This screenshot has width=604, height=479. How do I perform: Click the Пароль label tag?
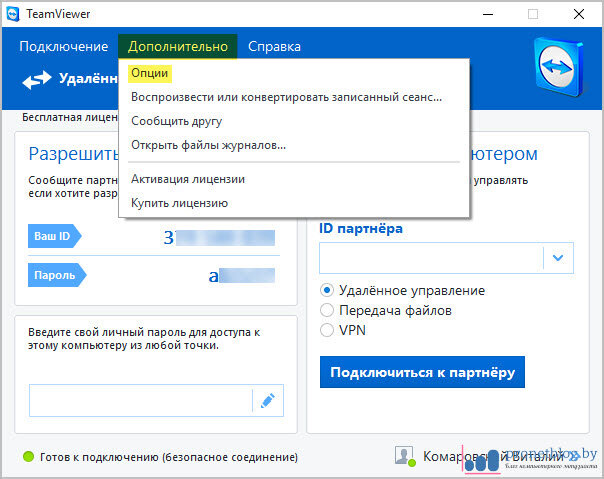pyautogui.click(x=57, y=275)
